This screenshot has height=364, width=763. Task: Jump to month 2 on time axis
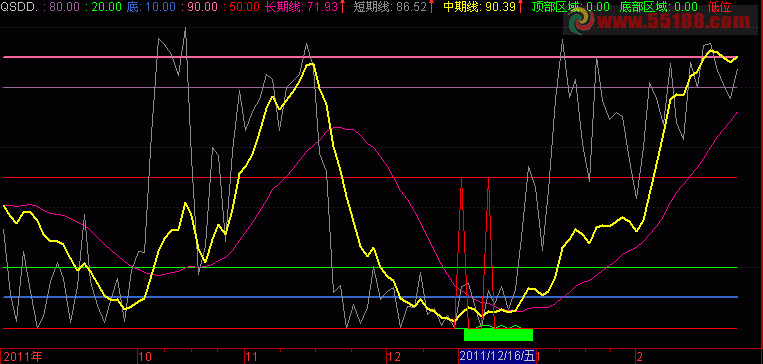(x=639, y=357)
